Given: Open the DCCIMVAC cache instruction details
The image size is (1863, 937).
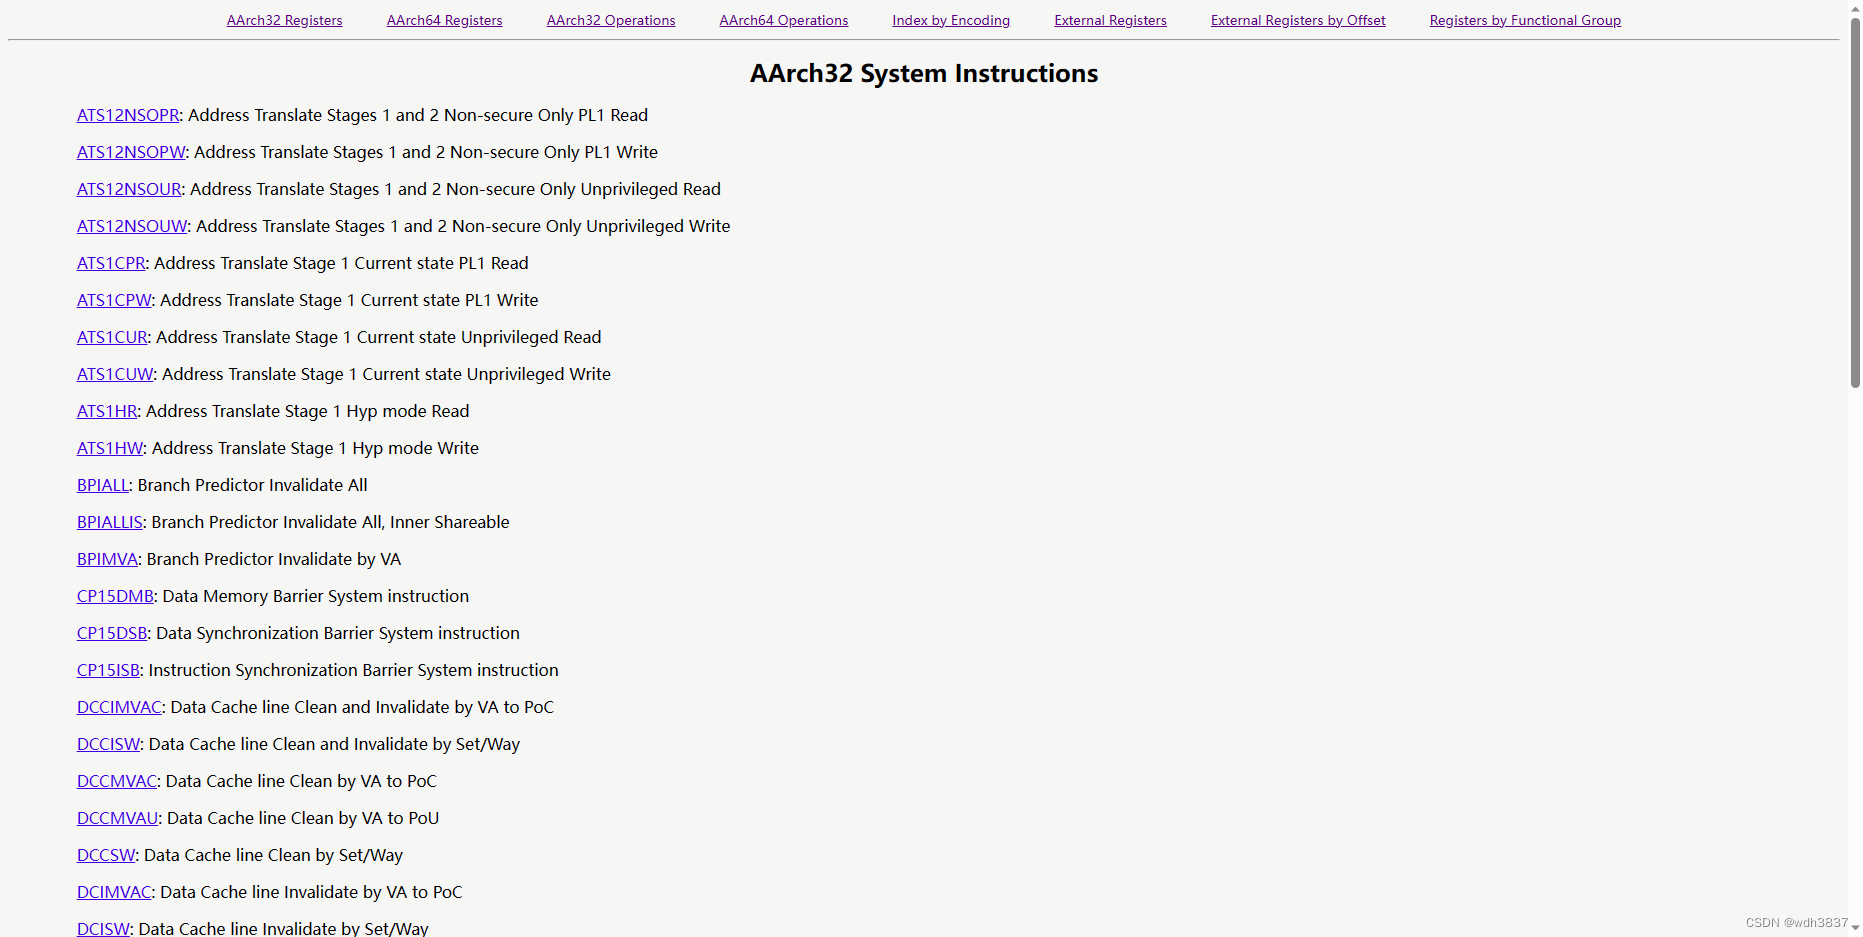Looking at the screenshot, I should (x=119, y=707).
